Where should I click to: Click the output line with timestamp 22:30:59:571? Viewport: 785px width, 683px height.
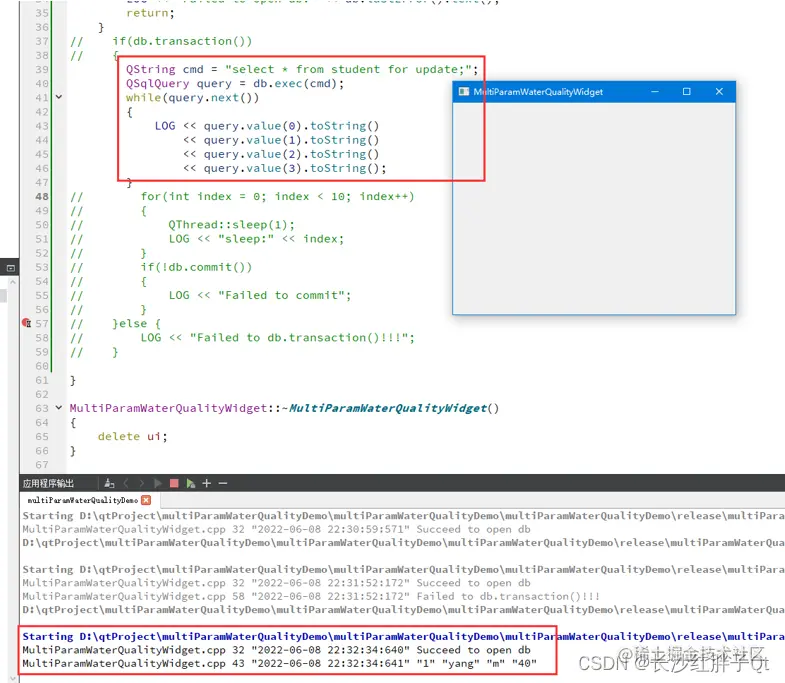click(x=276, y=529)
